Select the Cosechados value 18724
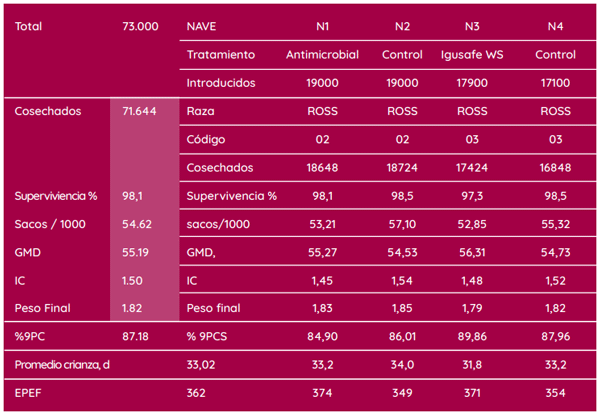Screen dimensions: 600x415 402,167
